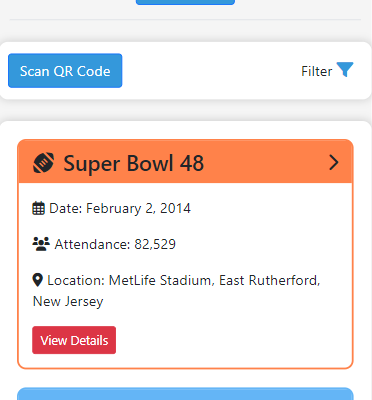Click the Filter label text
This screenshot has height=400, width=372.
point(316,71)
